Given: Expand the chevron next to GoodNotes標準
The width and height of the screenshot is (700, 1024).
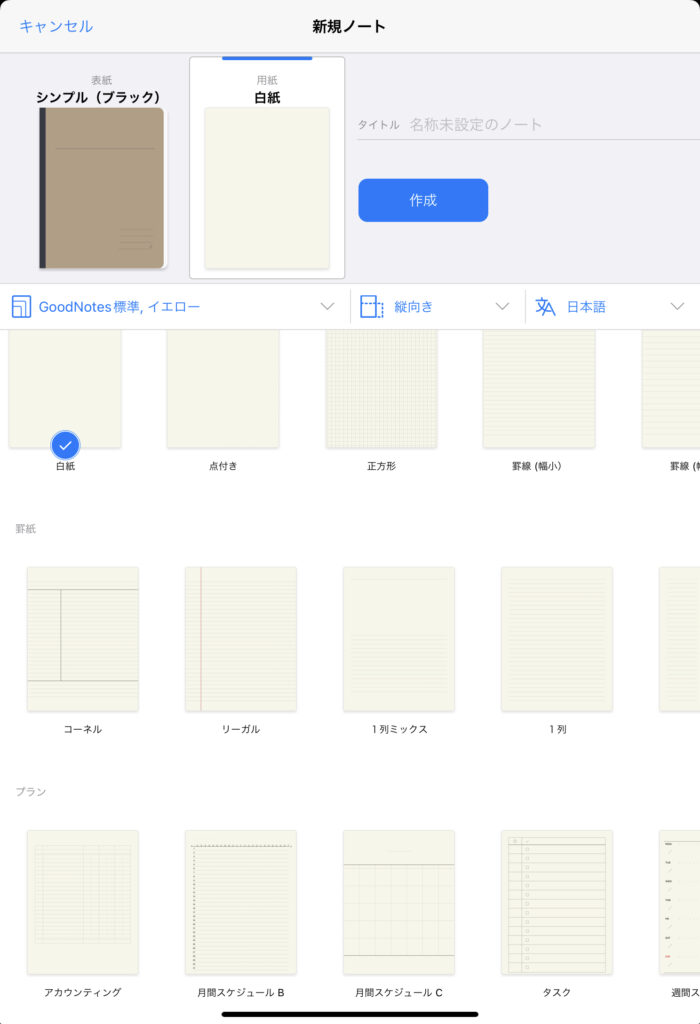Looking at the screenshot, I should pos(328,306).
